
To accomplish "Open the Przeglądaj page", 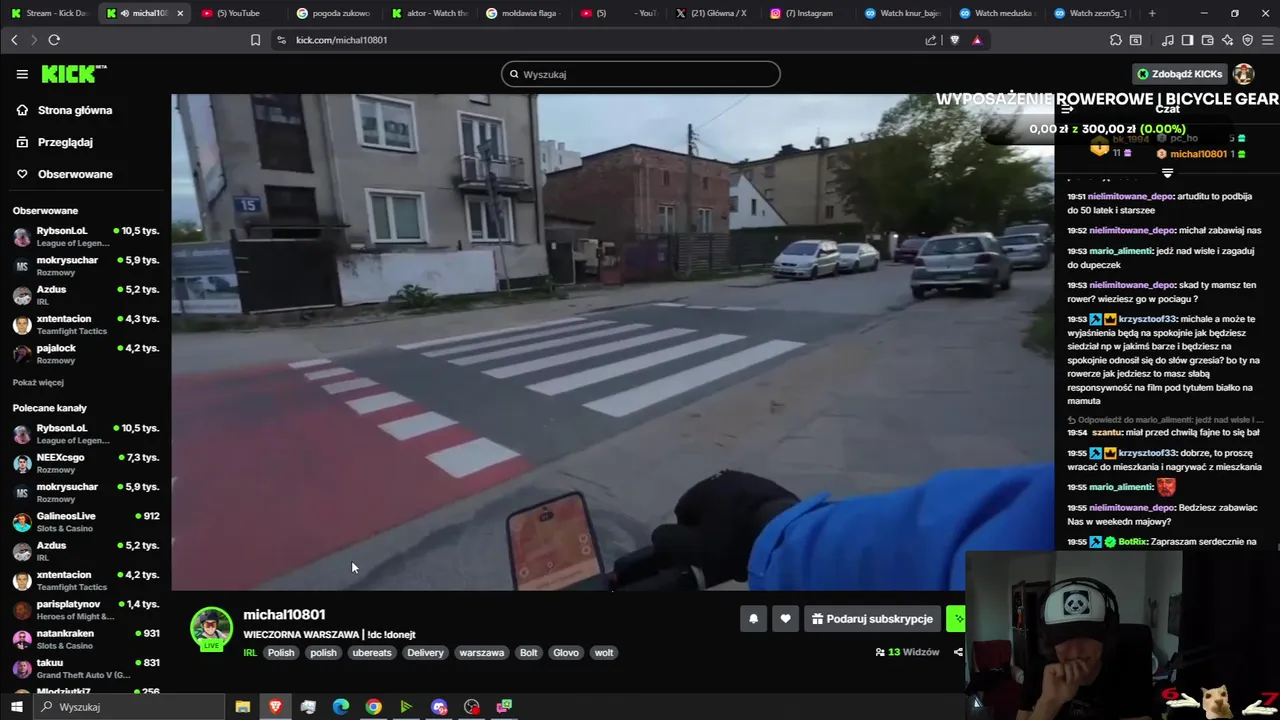I will click(55, 142).
